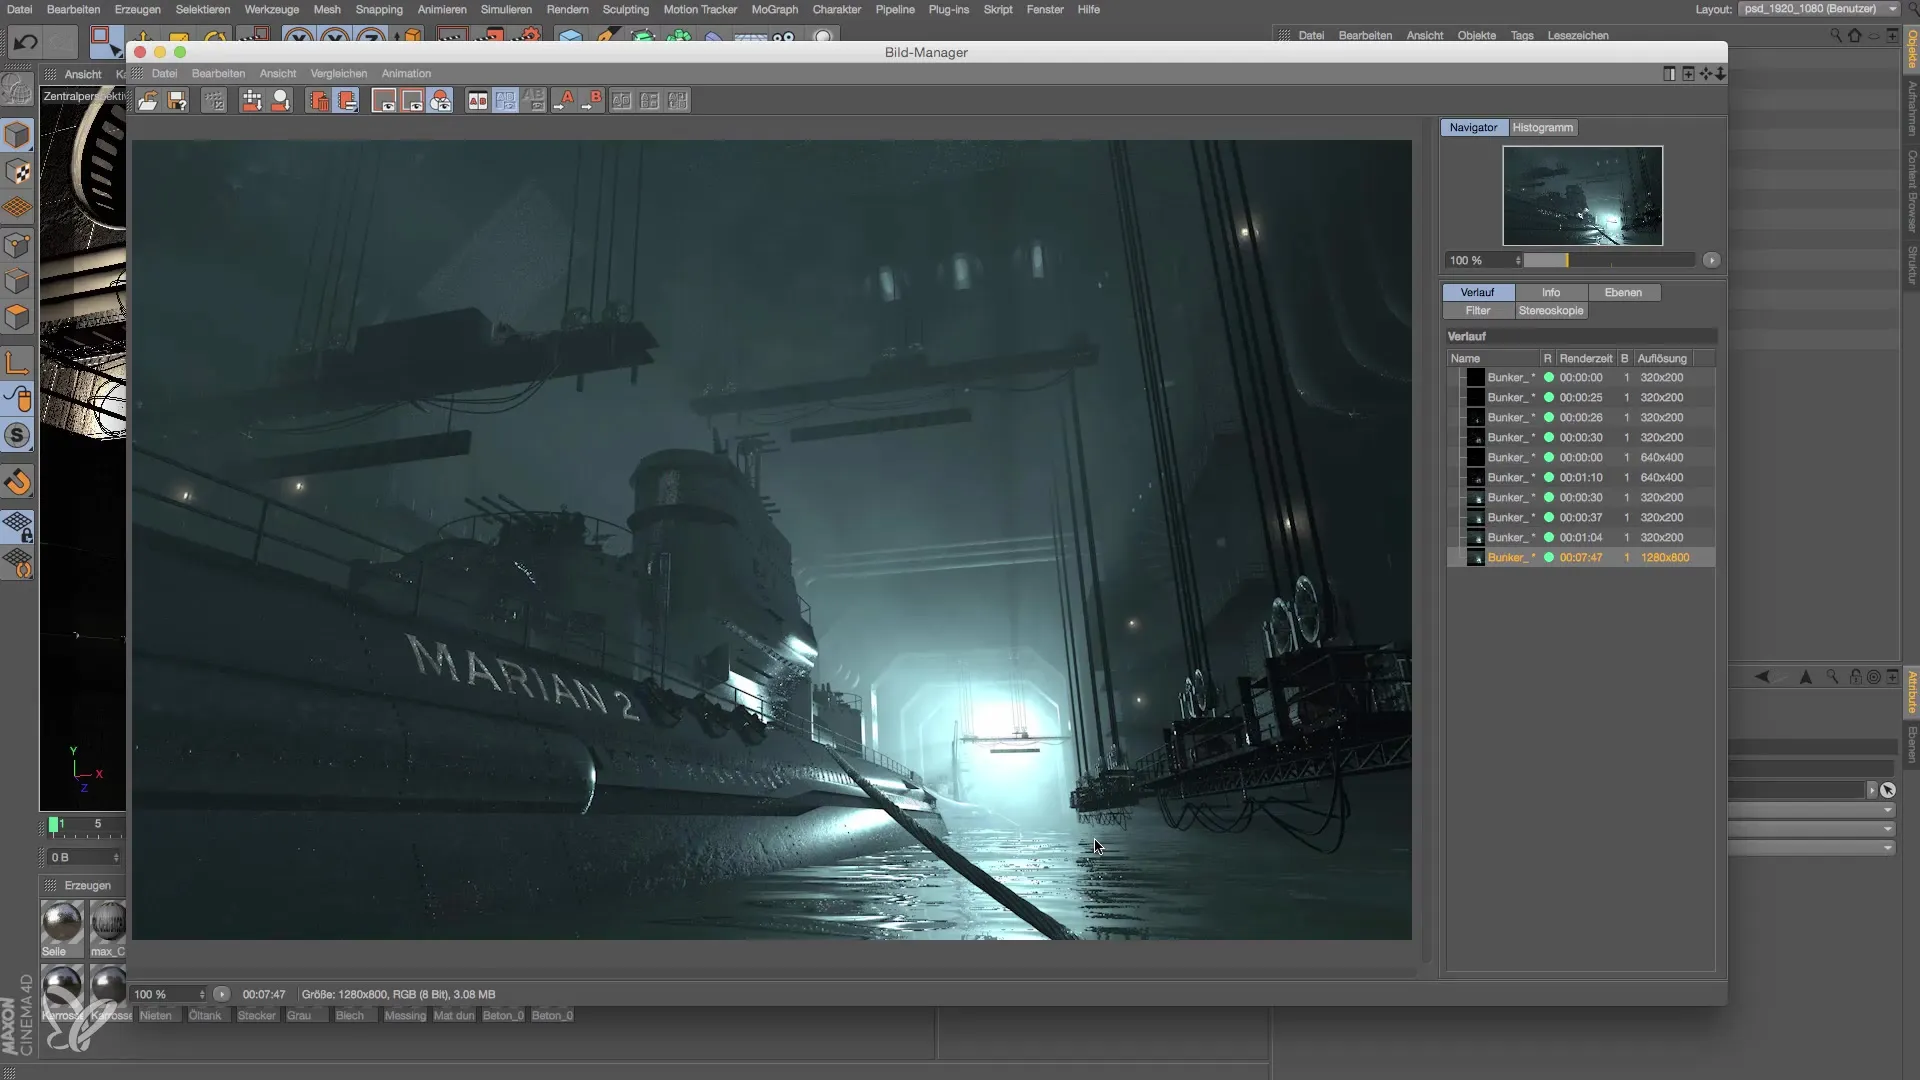Set current render as A

click(x=564, y=101)
